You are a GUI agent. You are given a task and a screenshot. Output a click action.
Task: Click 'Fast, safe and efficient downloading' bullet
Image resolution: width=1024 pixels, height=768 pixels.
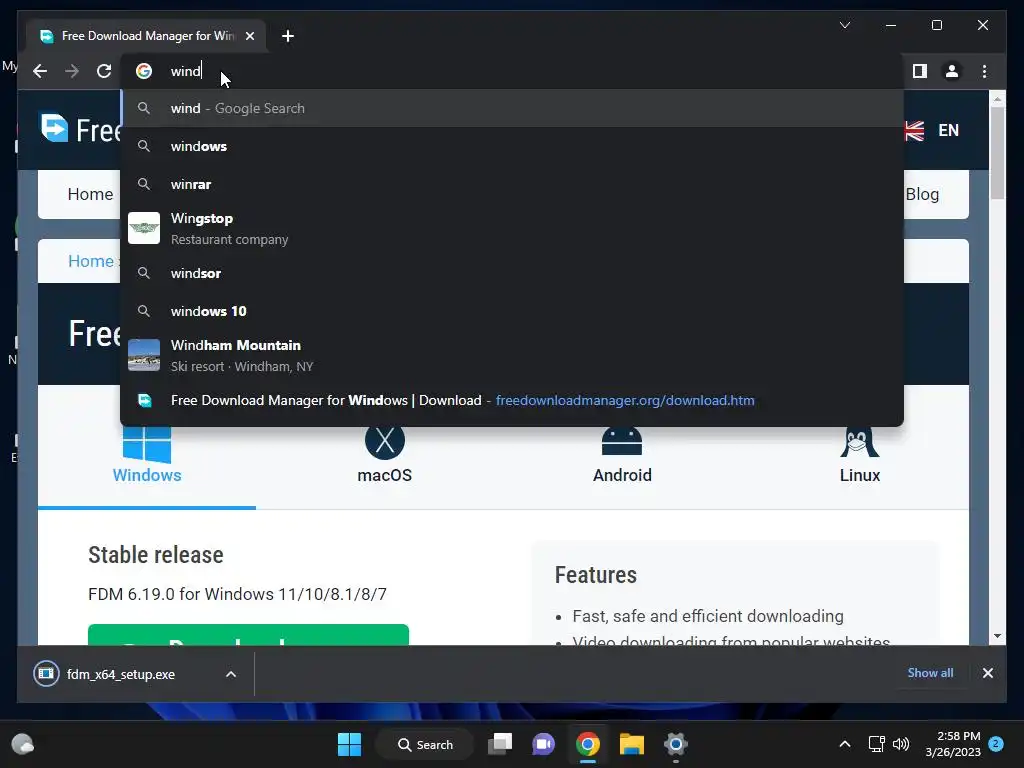[708, 616]
